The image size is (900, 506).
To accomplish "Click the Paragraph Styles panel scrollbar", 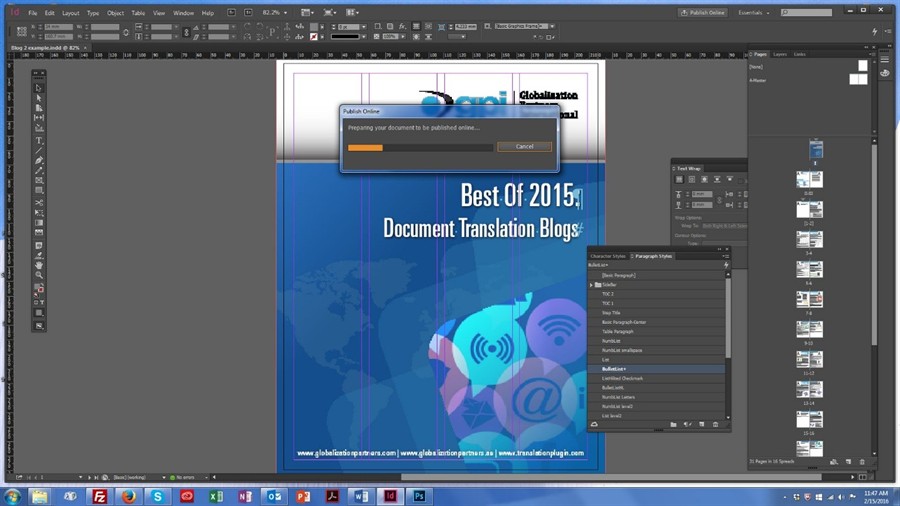I will (x=728, y=317).
